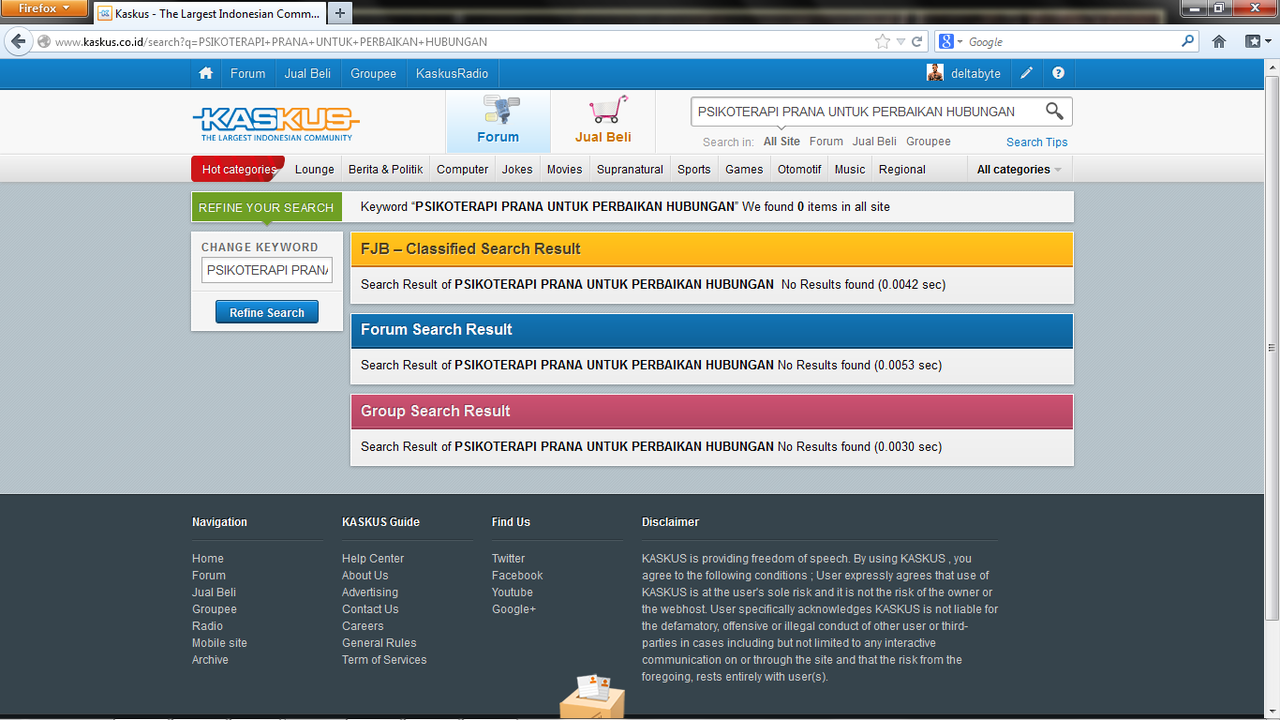The width and height of the screenshot is (1280, 720).
Task: Open Youtube link under Find Us
Action: coord(512,592)
